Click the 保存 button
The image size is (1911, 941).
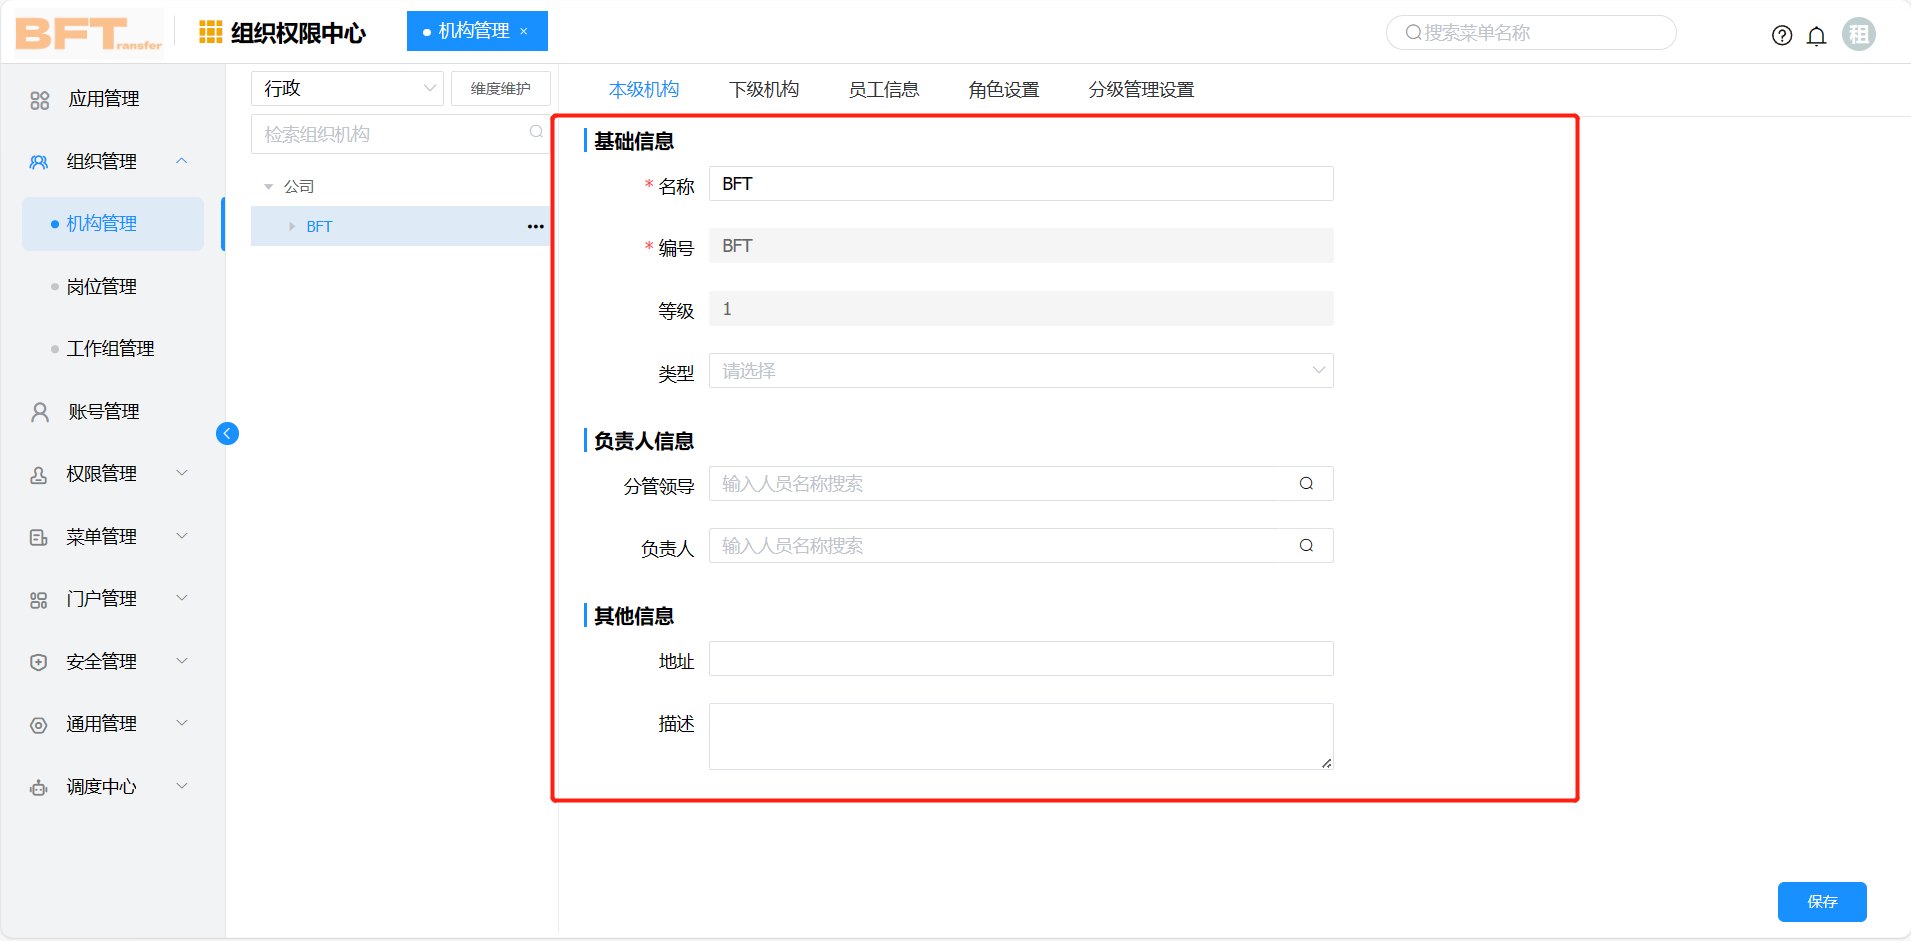coord(1821,901)
